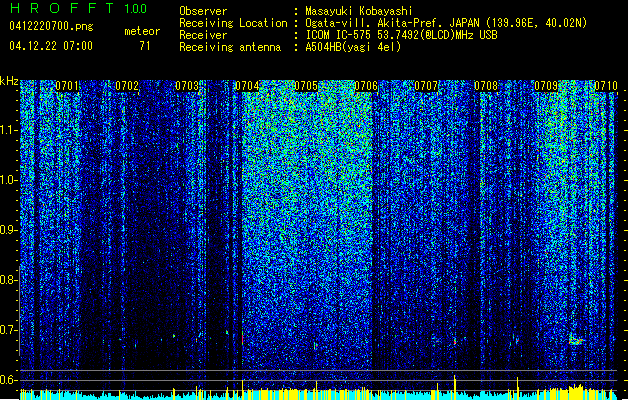The image size is (629, 400).
Task: Click the kHz axis unit label
Action: tap(9, 81)
